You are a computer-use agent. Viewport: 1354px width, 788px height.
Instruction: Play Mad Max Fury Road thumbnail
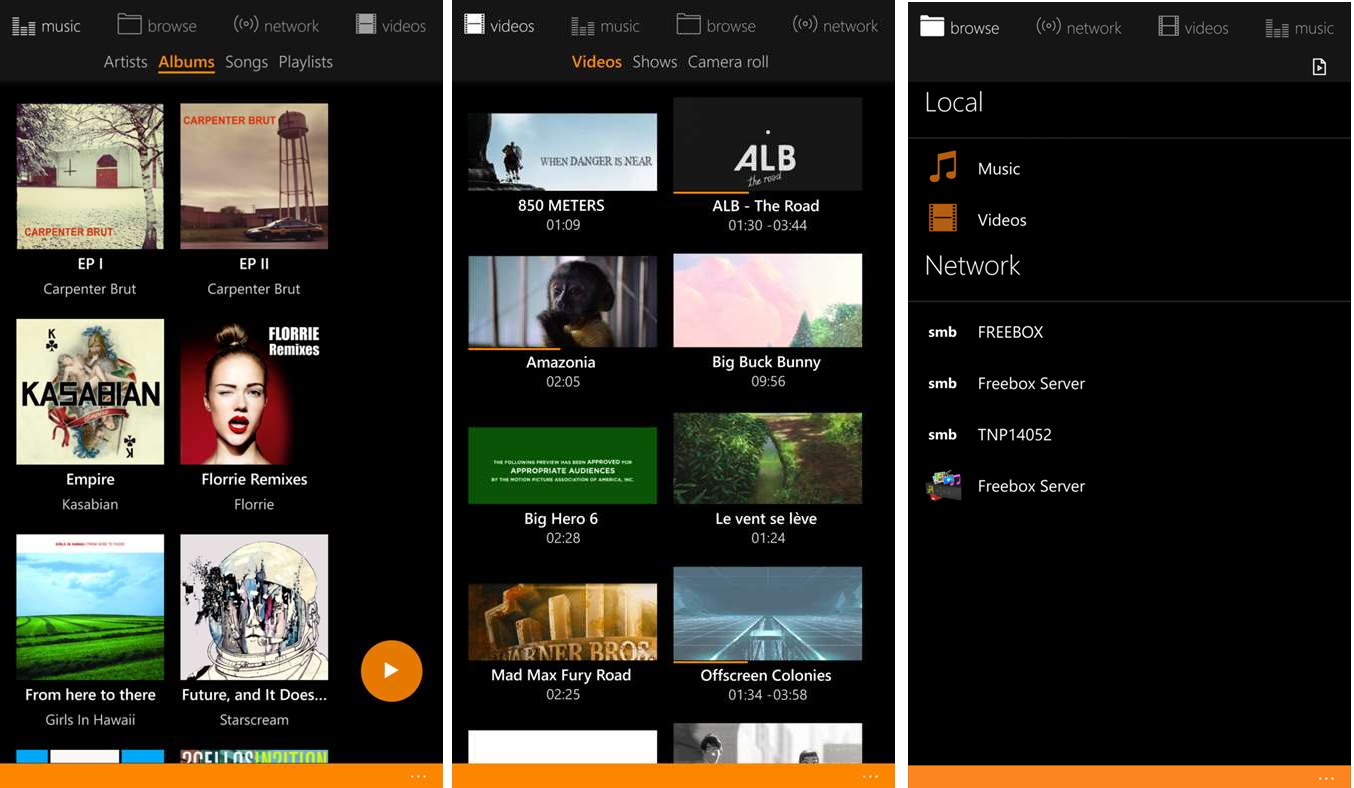(563, 623)
